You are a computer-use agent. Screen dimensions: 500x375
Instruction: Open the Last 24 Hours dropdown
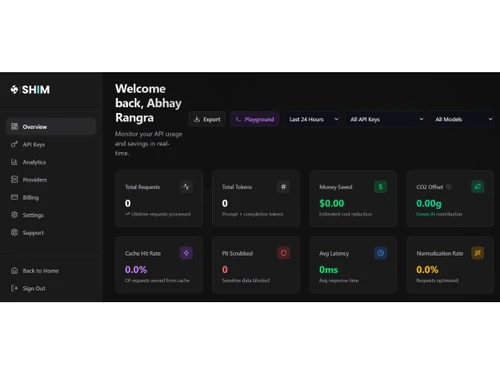coord(313,119)
